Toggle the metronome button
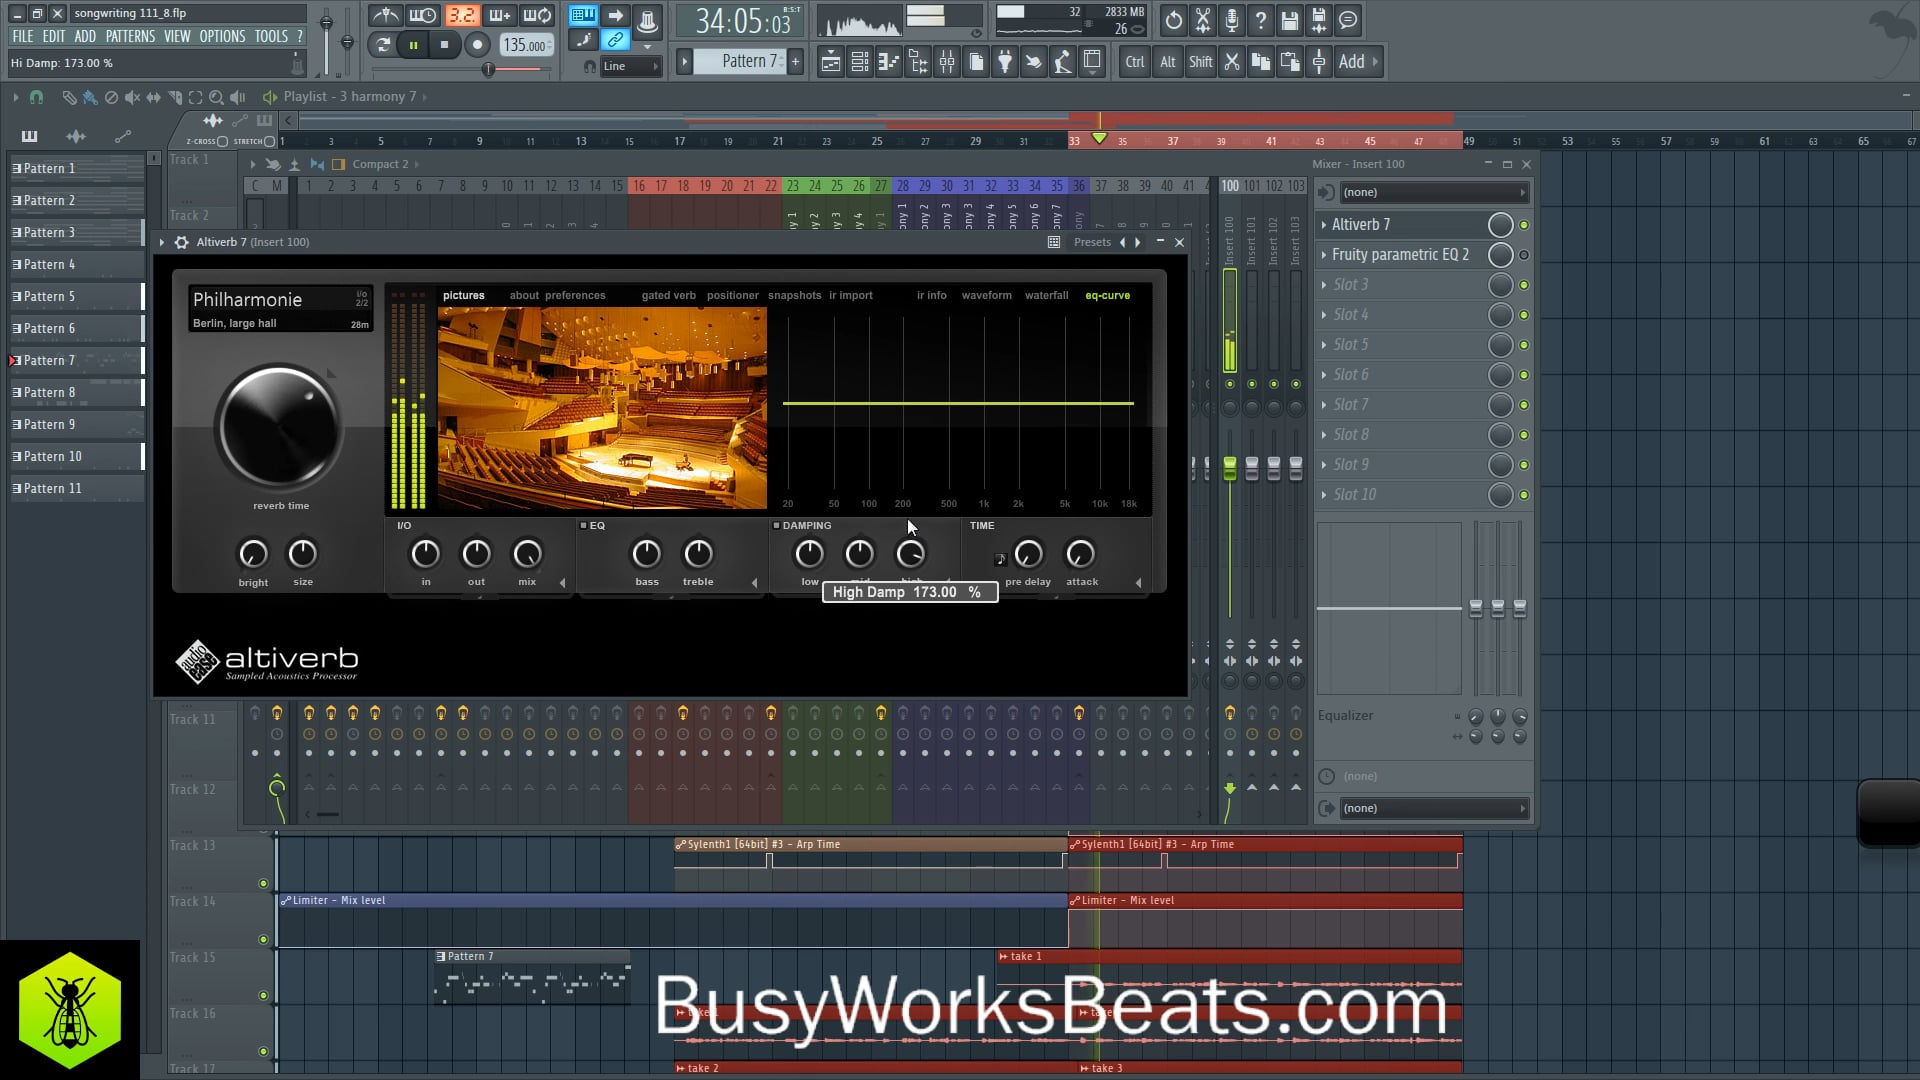1920x1080 pixels. (385, 15)
